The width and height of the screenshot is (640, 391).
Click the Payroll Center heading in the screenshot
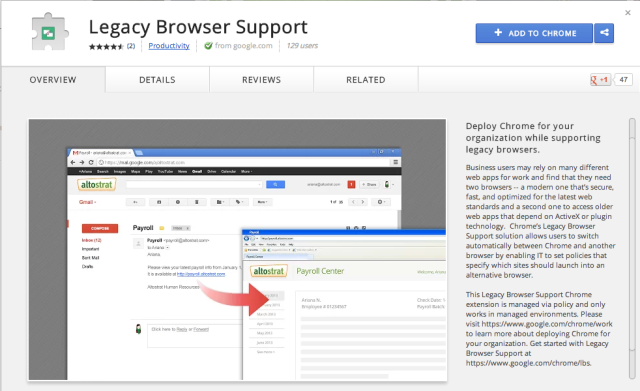[320, 271]
